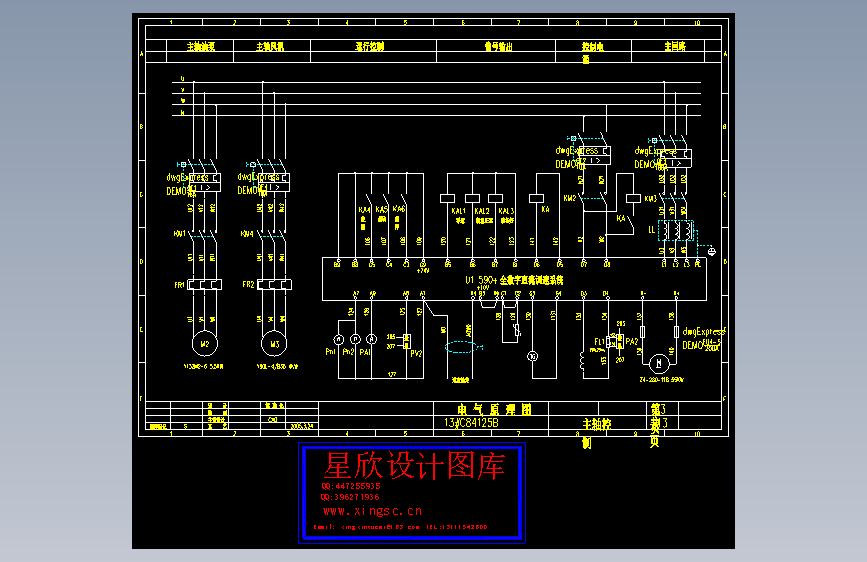Click the KM2 contactor label
The width and height of the screenshot is (867, 562).
(570, 198)
